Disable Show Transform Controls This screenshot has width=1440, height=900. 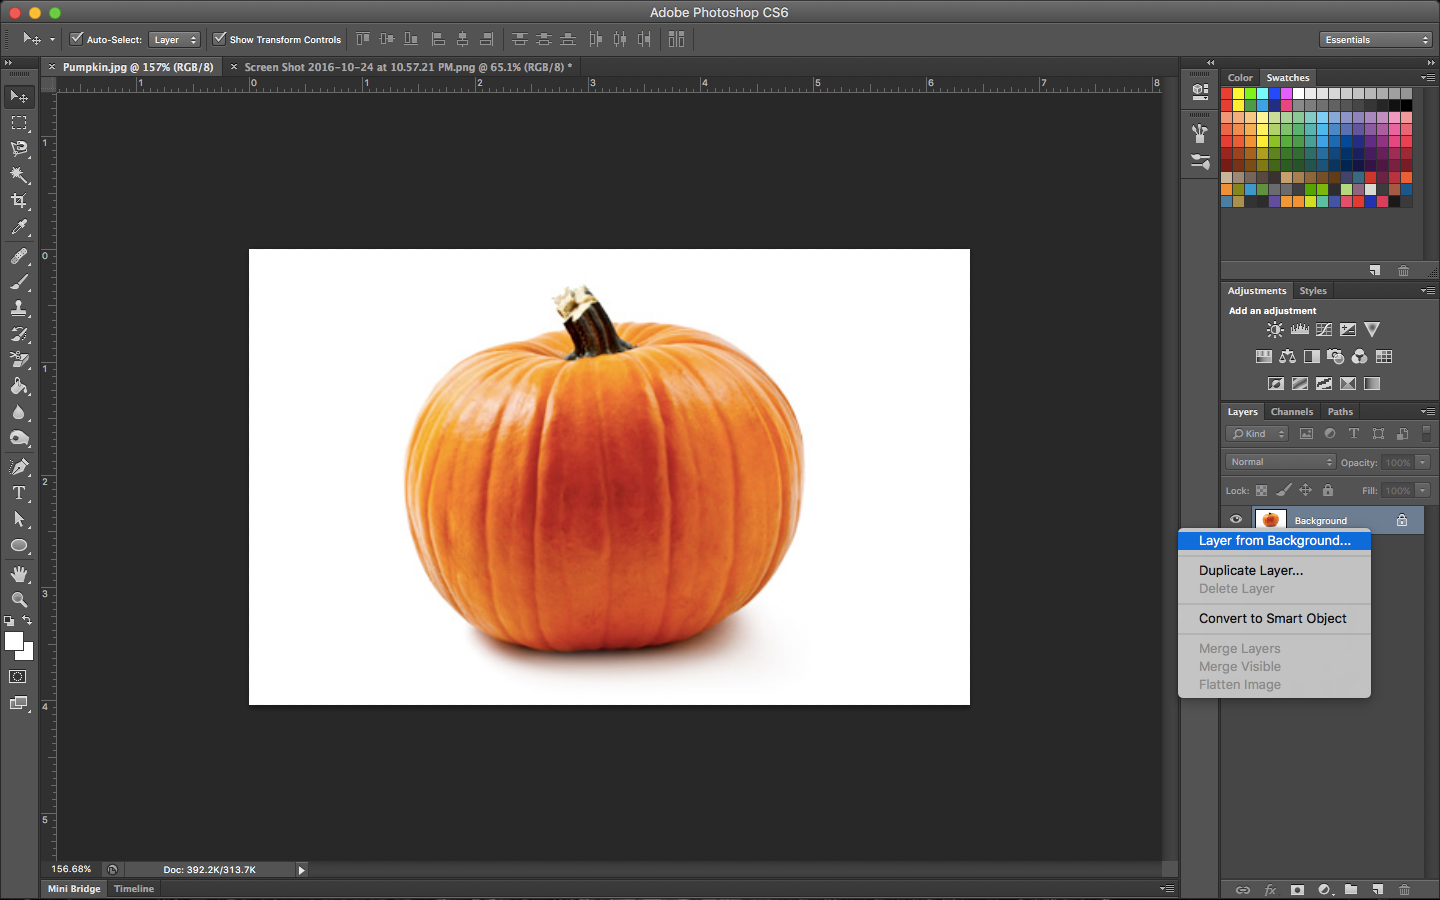(x=220, y=39)
